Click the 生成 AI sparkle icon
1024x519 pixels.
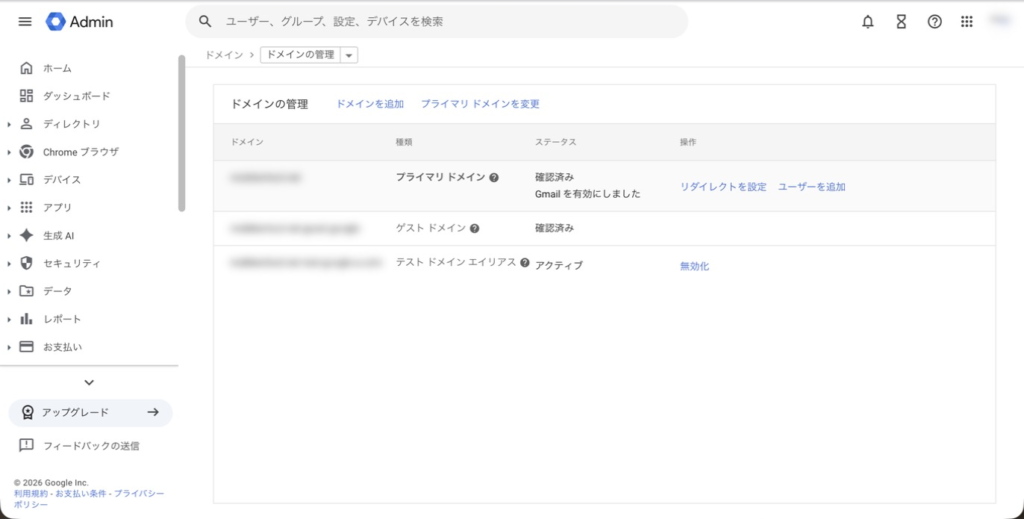click(26, 235)
